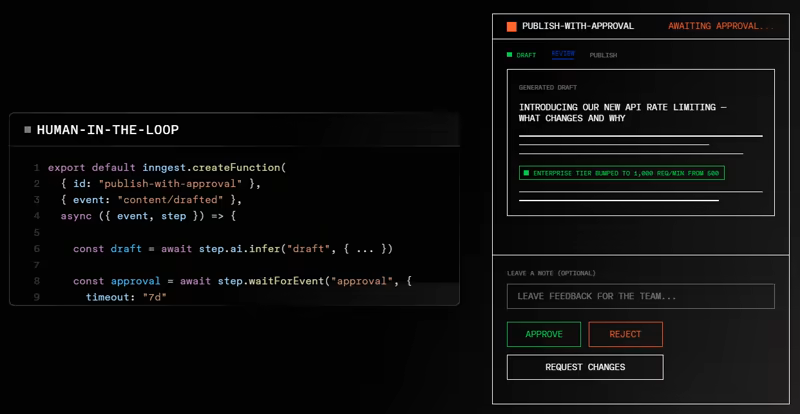Click the 'Human-In-The-Loop' code panel title
800x414 pixels.
108,130
